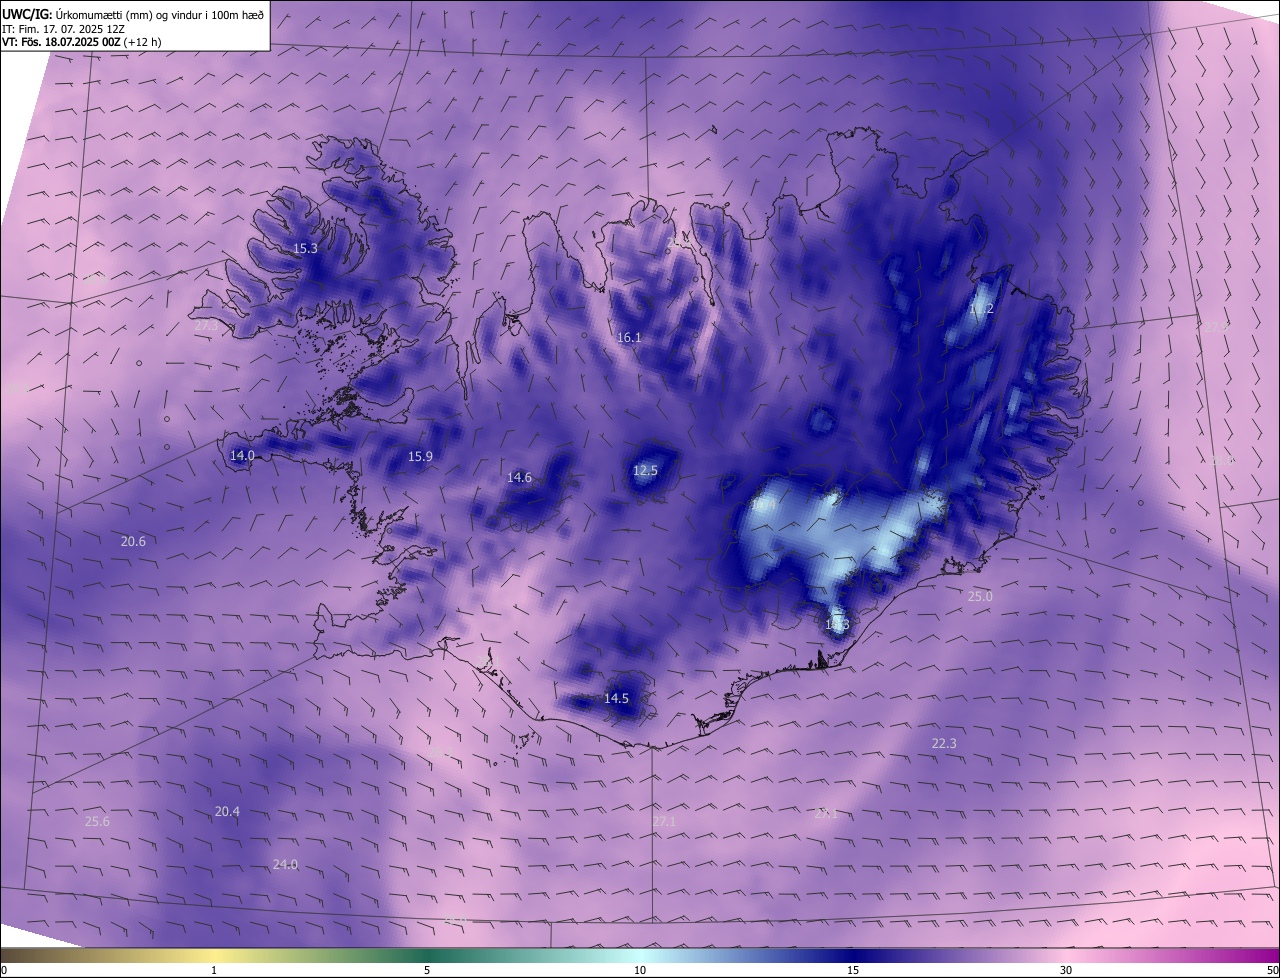Click the 14.6 value label
The image size is (1280, 978).
pos(519,477)
